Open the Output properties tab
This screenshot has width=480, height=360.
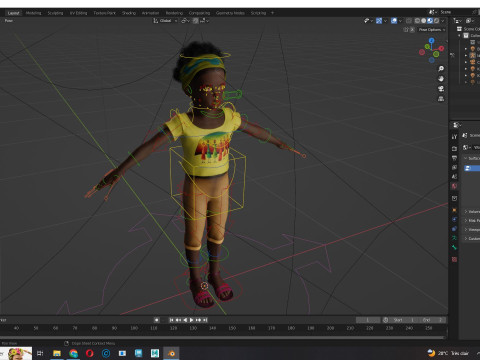coord(454,158)
